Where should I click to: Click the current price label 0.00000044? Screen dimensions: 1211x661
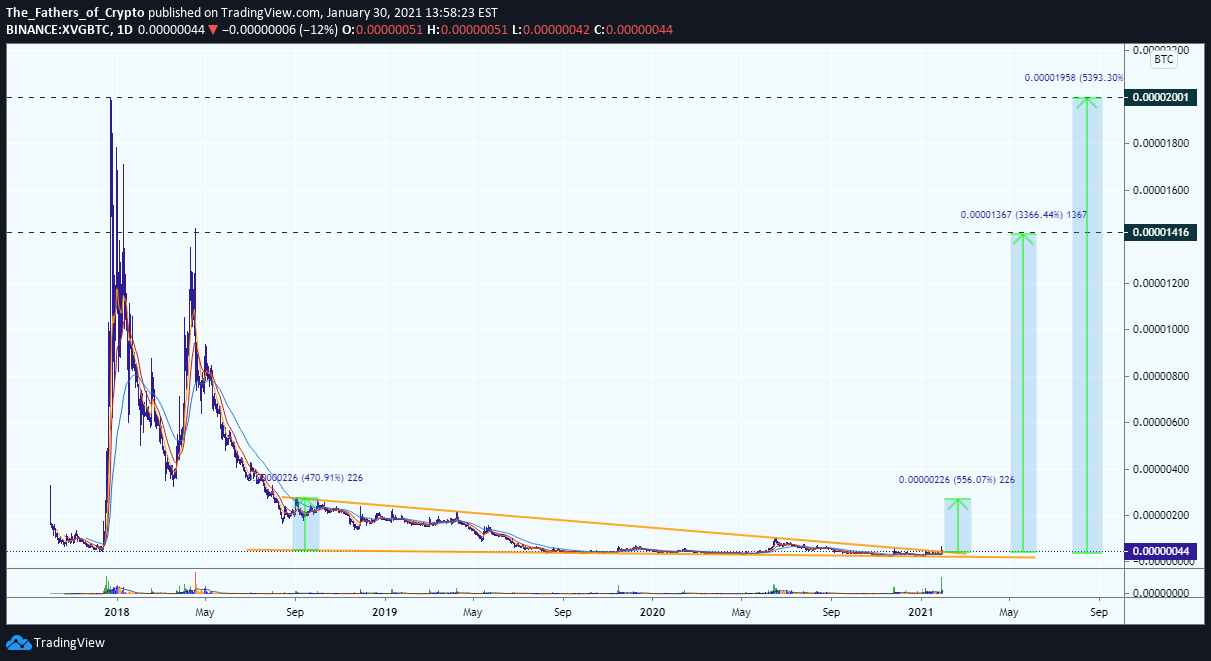[x=1159, y=551]
